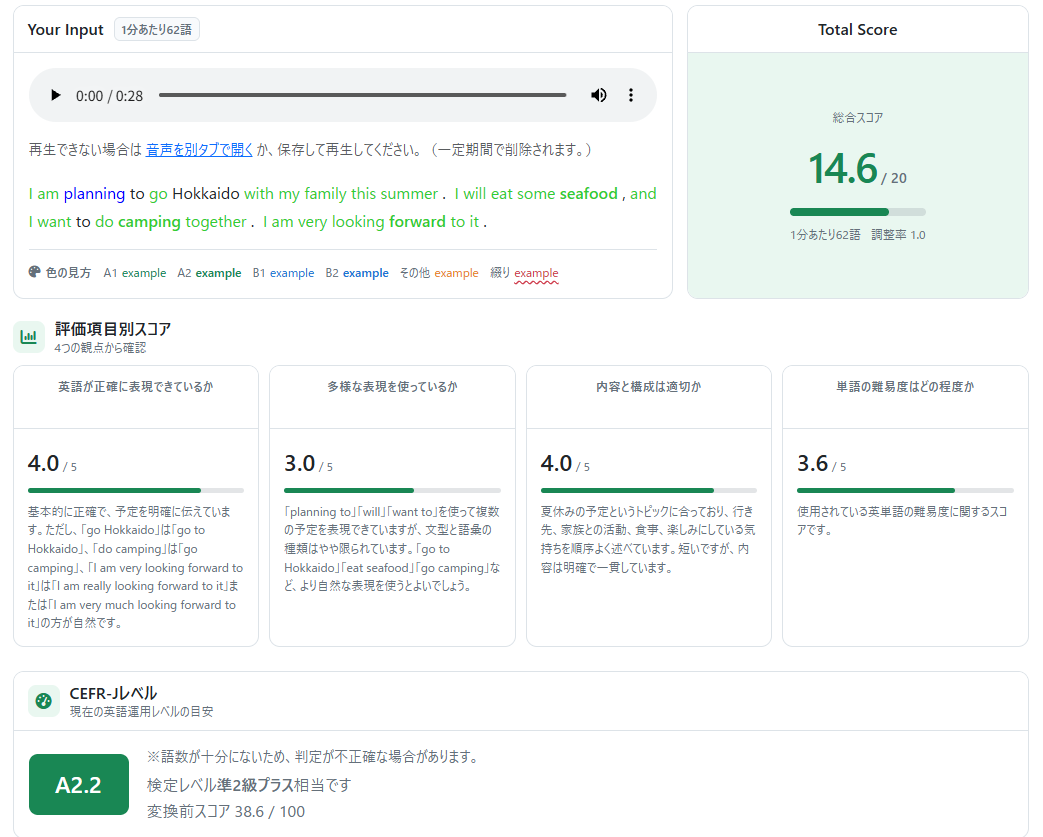Click the palette icon next to 色の見方

point(35,271)
